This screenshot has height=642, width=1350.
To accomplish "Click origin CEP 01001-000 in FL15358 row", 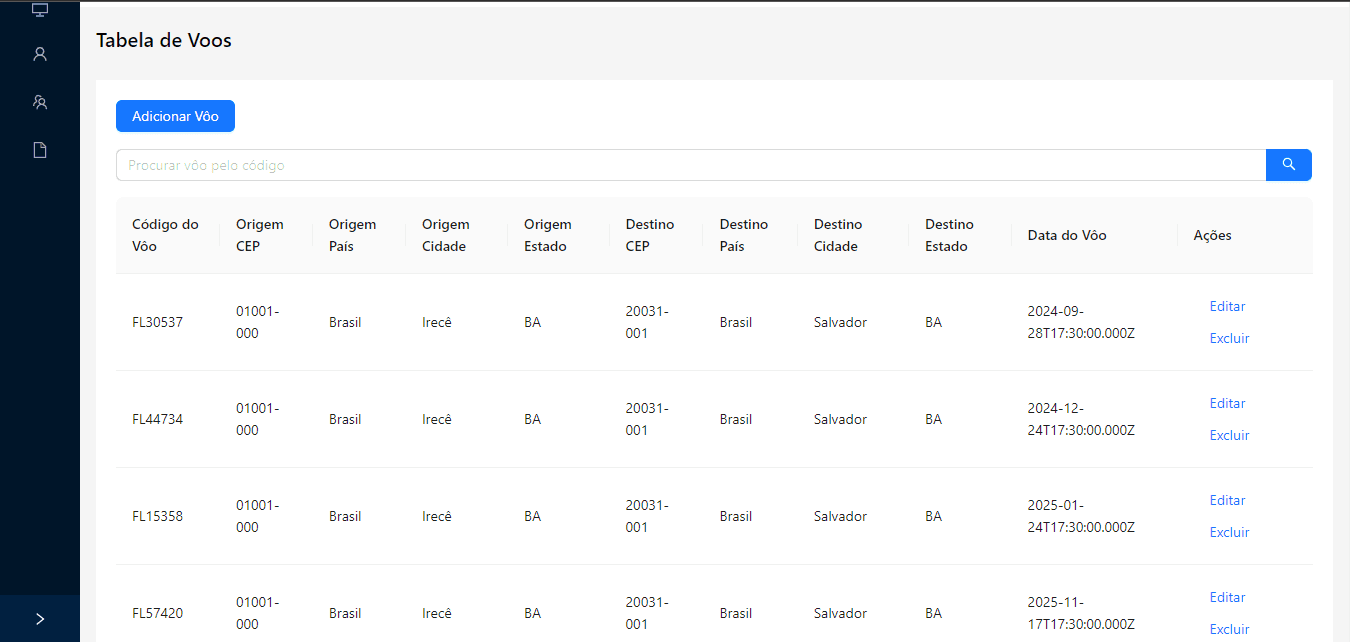I will (257, 516).
